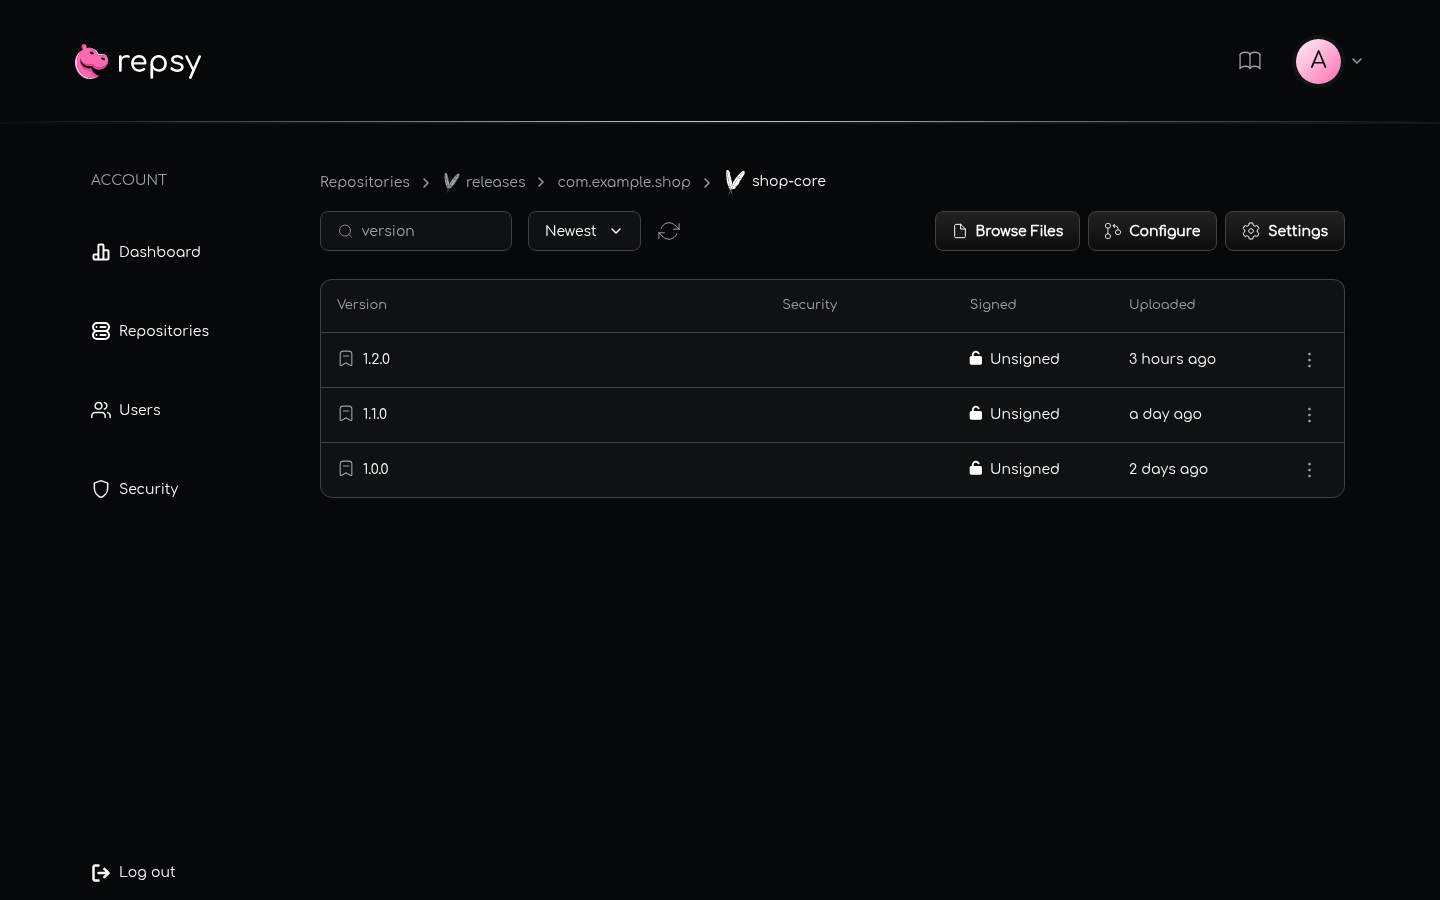Click the repsy logo
Image resolution: width=1440 pixels, height=900 pixels.
(138, 62)
